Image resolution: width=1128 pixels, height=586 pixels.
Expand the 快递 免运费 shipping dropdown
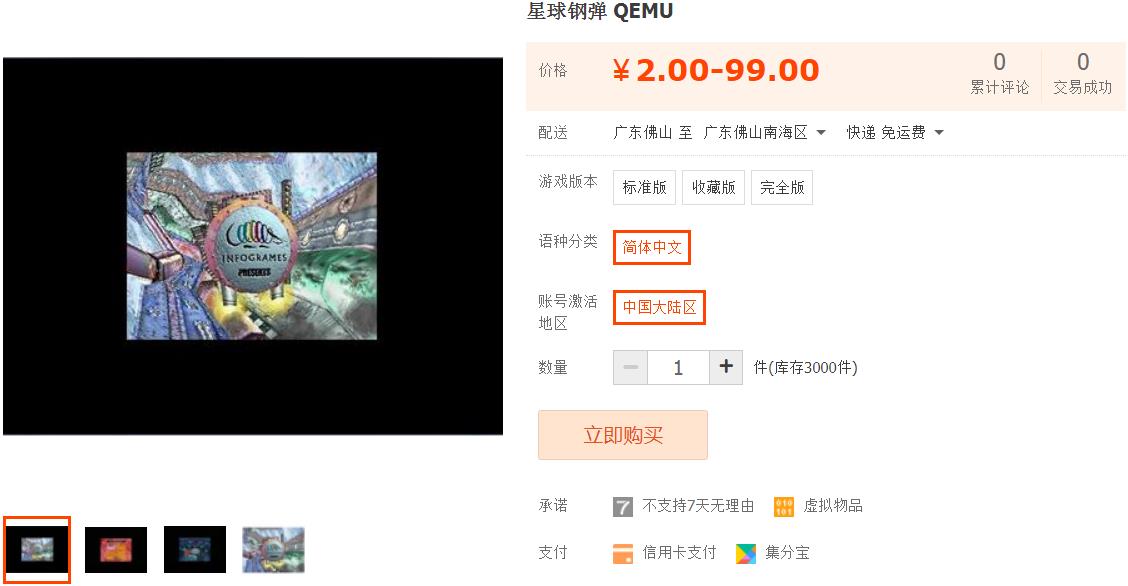click(895, 132)
